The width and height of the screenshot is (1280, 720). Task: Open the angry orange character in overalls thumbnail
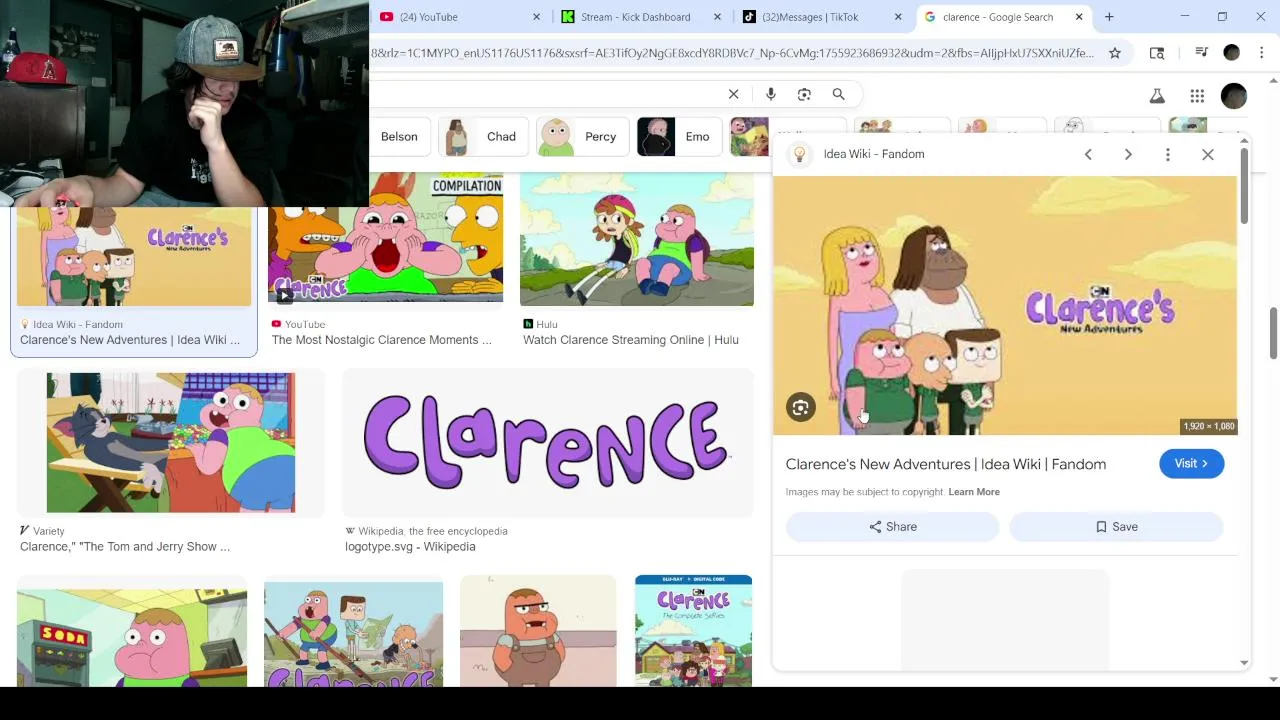click(x=538, y=632)
